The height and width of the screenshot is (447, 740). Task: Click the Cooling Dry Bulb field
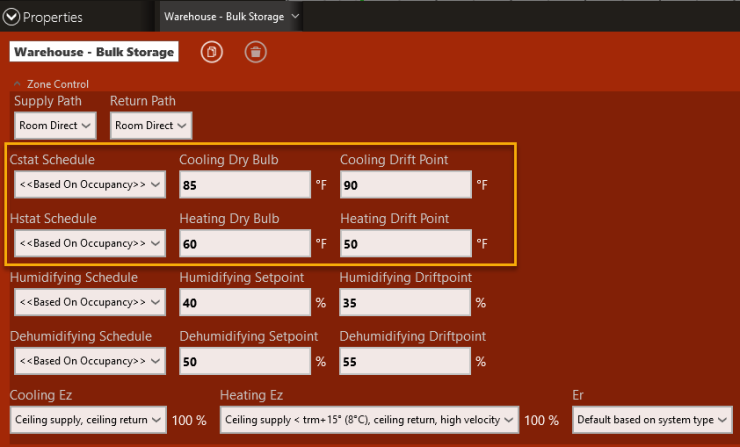click(x=245, y=185)
